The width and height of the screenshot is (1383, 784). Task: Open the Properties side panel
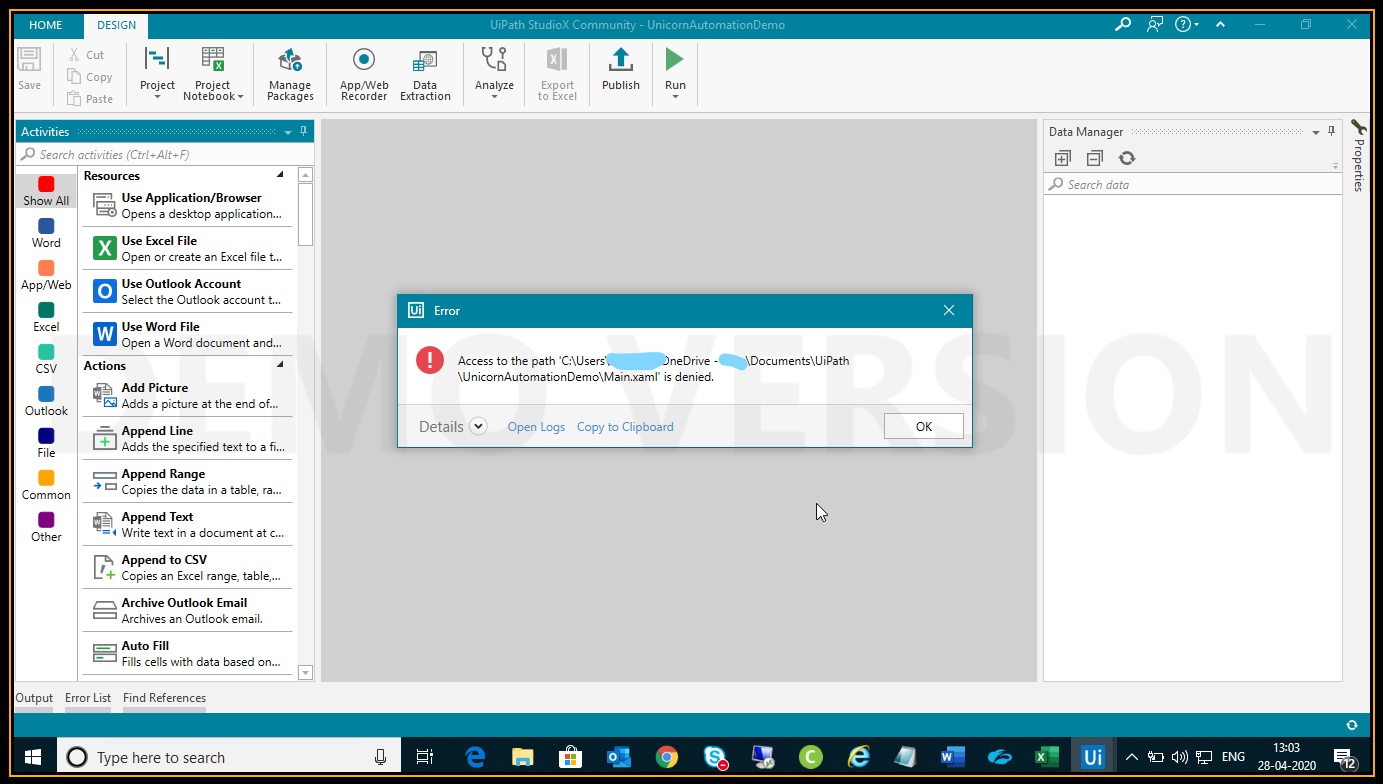(1358, 157)
